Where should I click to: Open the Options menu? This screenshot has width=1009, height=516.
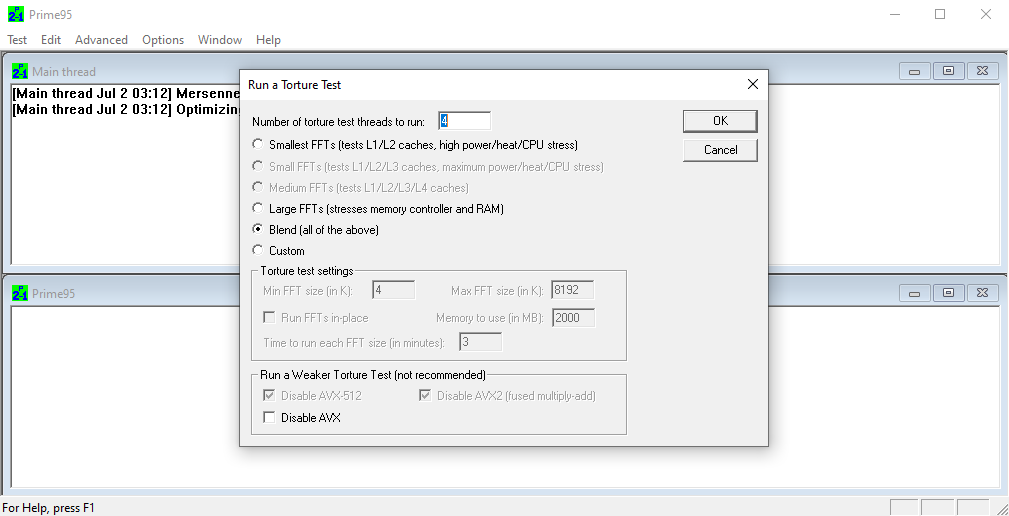click(163, 40)
